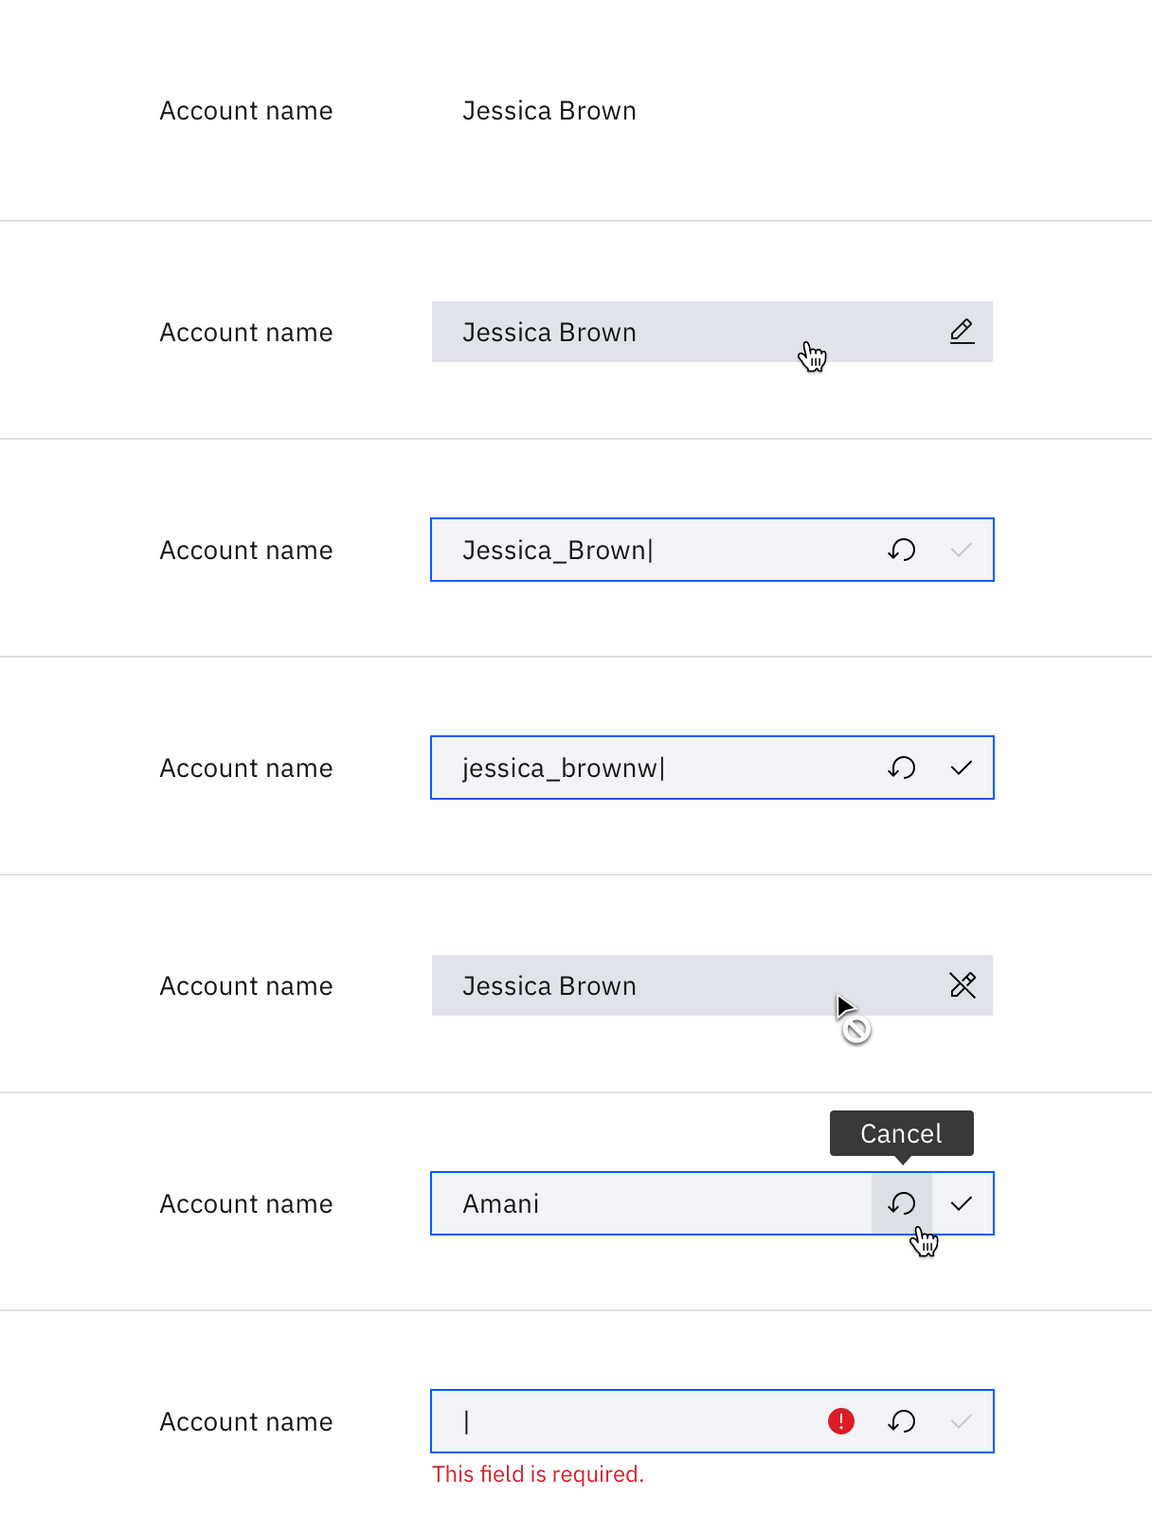Click into the Jessica_Brown text input
The image size is (1152, 1535).
tap(650, 550)
